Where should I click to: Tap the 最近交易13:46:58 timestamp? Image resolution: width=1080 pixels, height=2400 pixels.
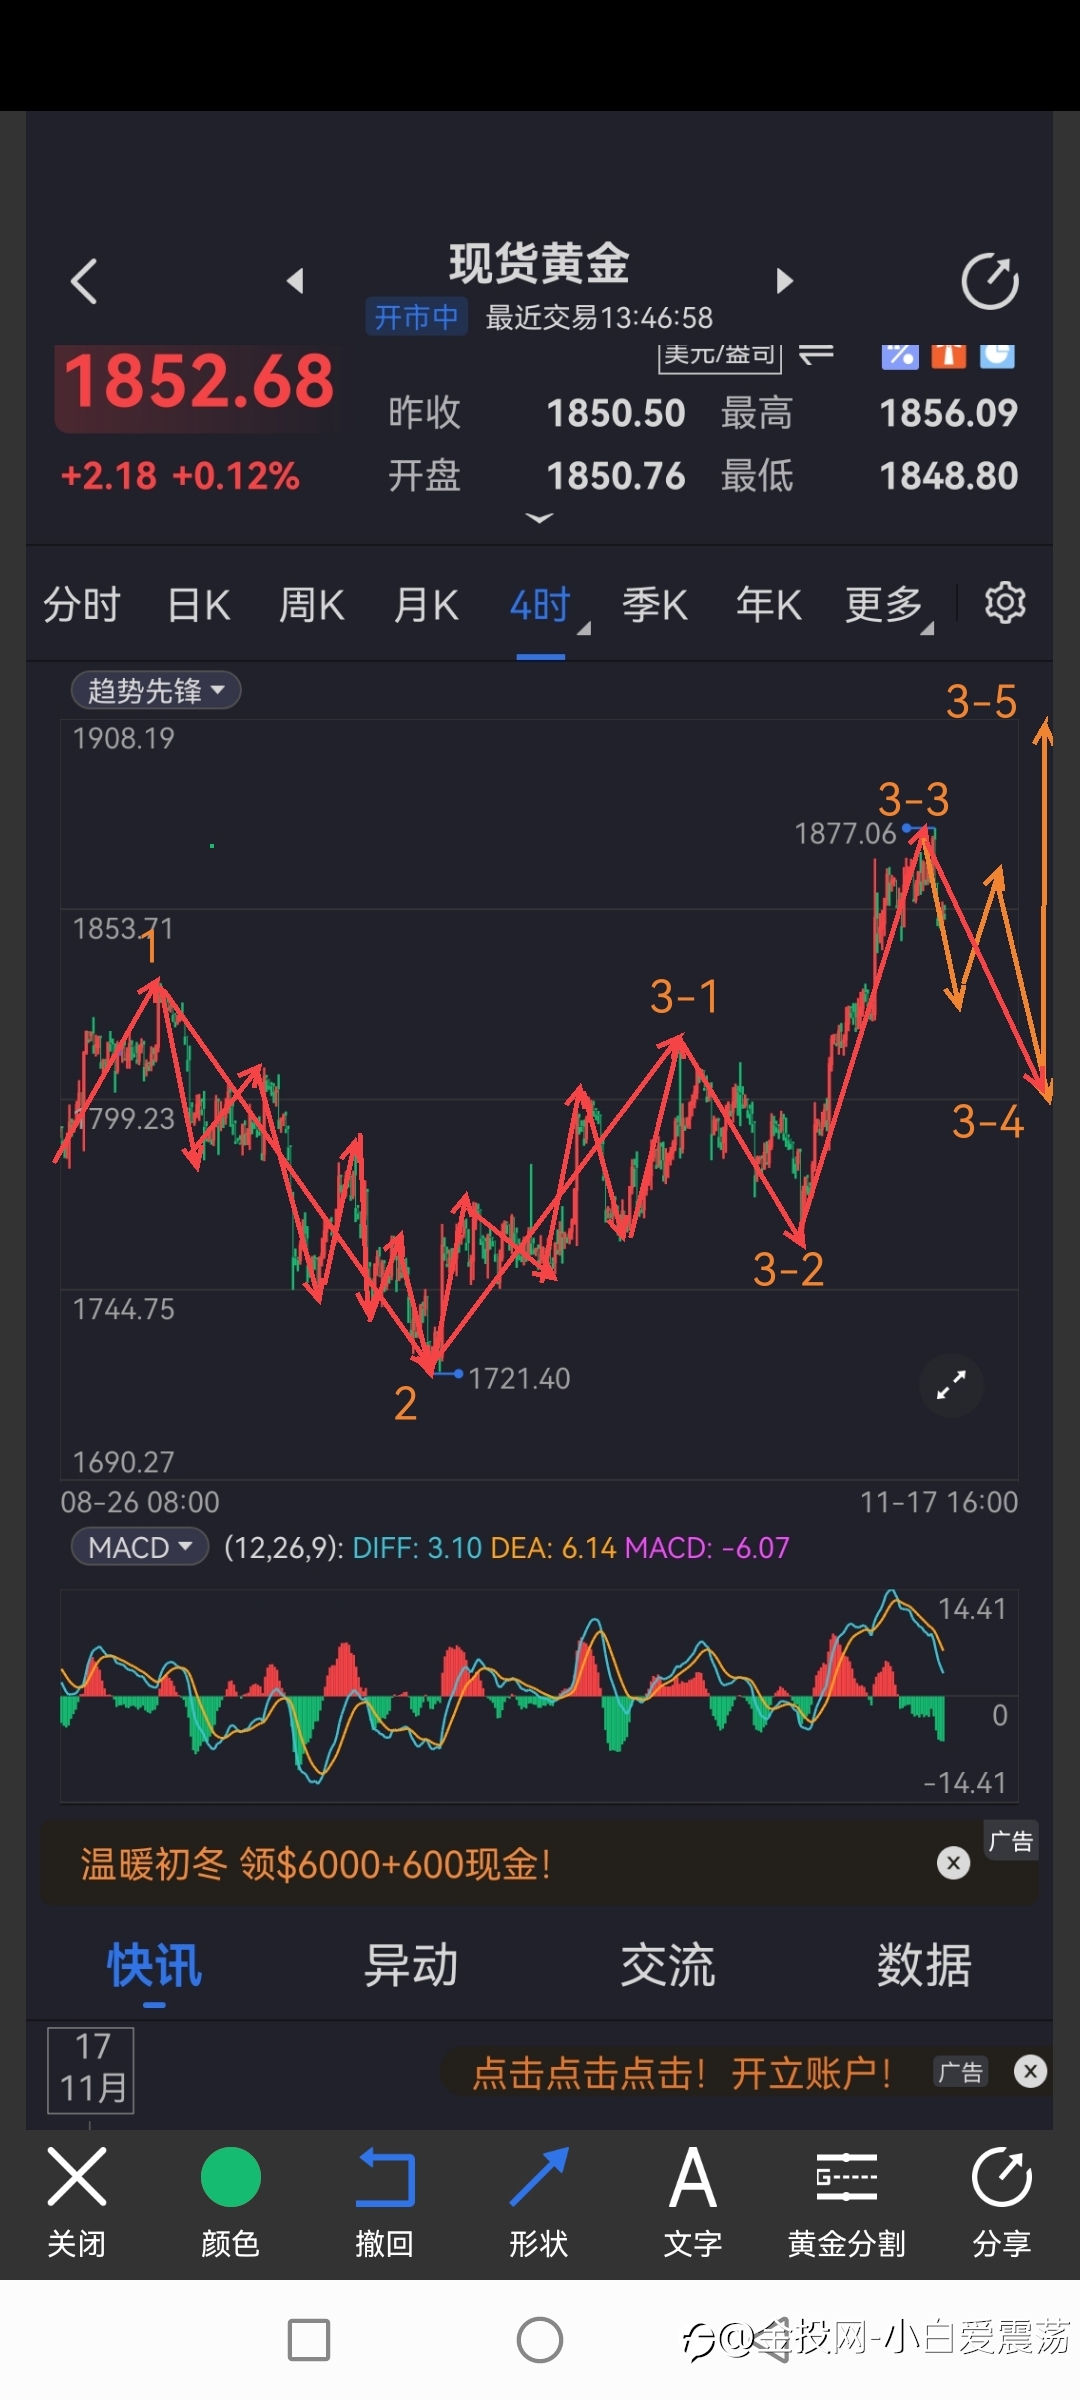pos(599,318)
